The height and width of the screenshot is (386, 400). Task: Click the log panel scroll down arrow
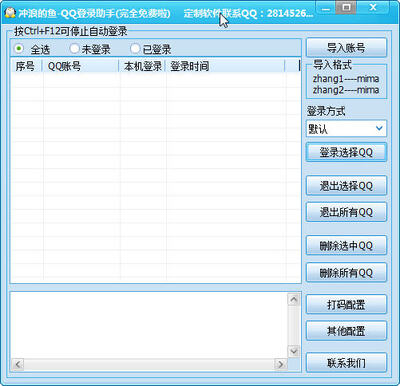coord(294,351)
